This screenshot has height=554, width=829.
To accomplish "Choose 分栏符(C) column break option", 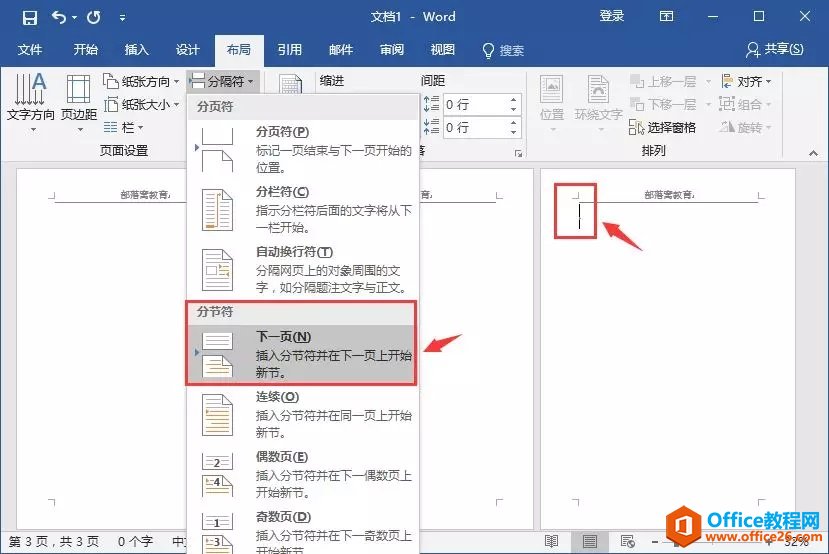I will pyautogui.click(x=303, y=210).
